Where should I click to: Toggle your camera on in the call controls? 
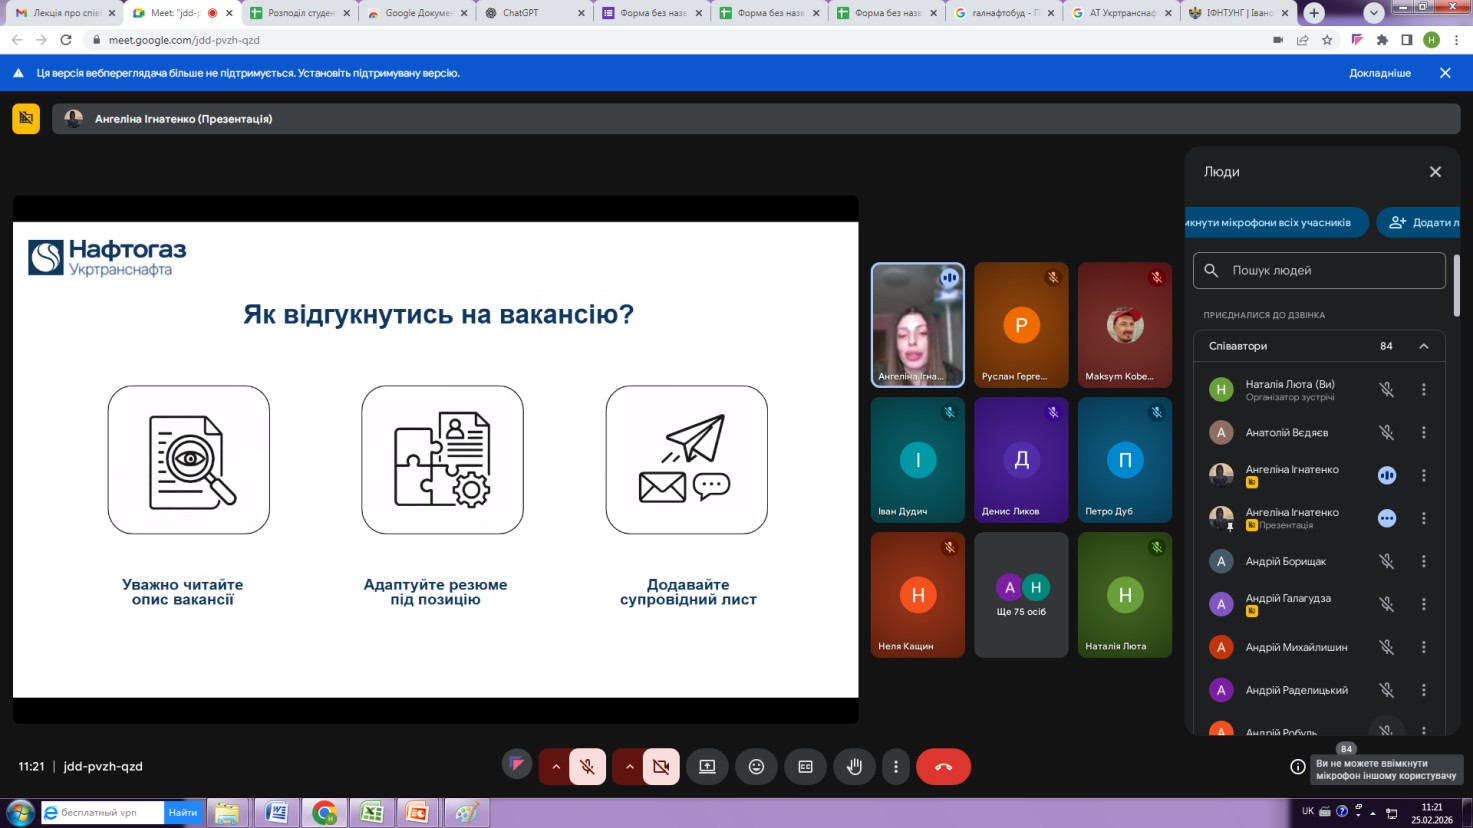point(661,767)
